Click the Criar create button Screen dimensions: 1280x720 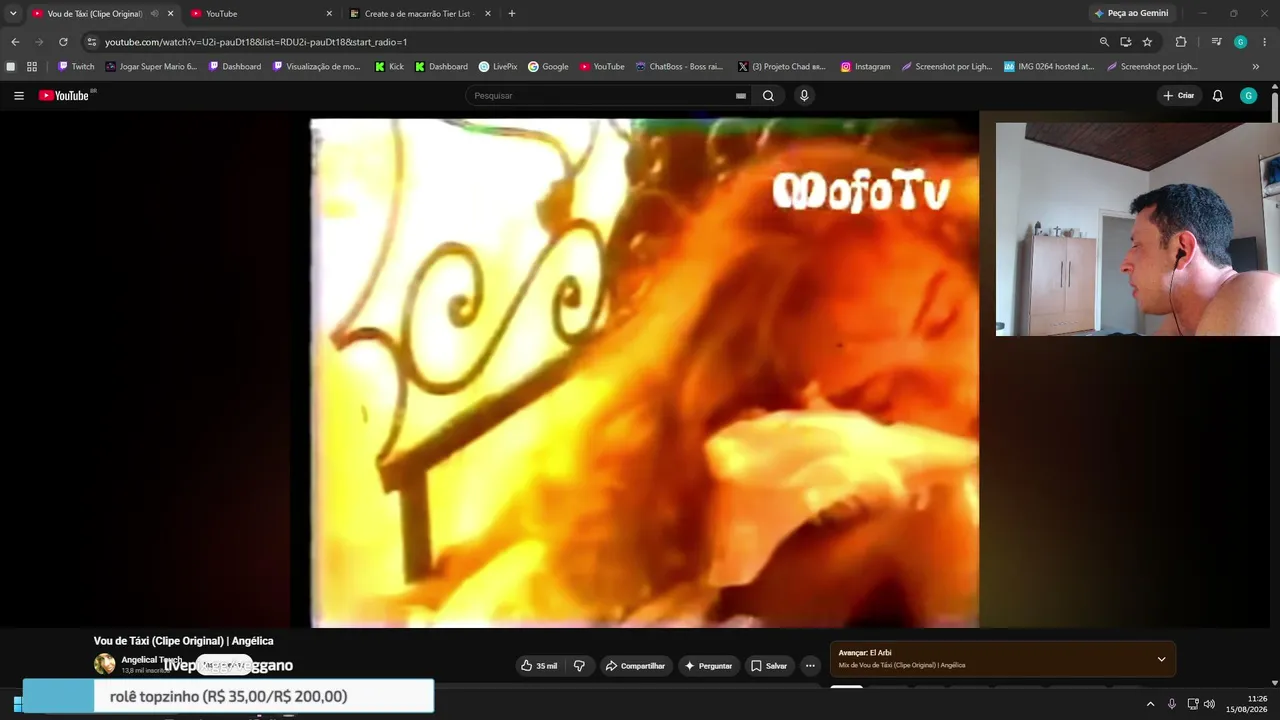(x=1179, y=96)
